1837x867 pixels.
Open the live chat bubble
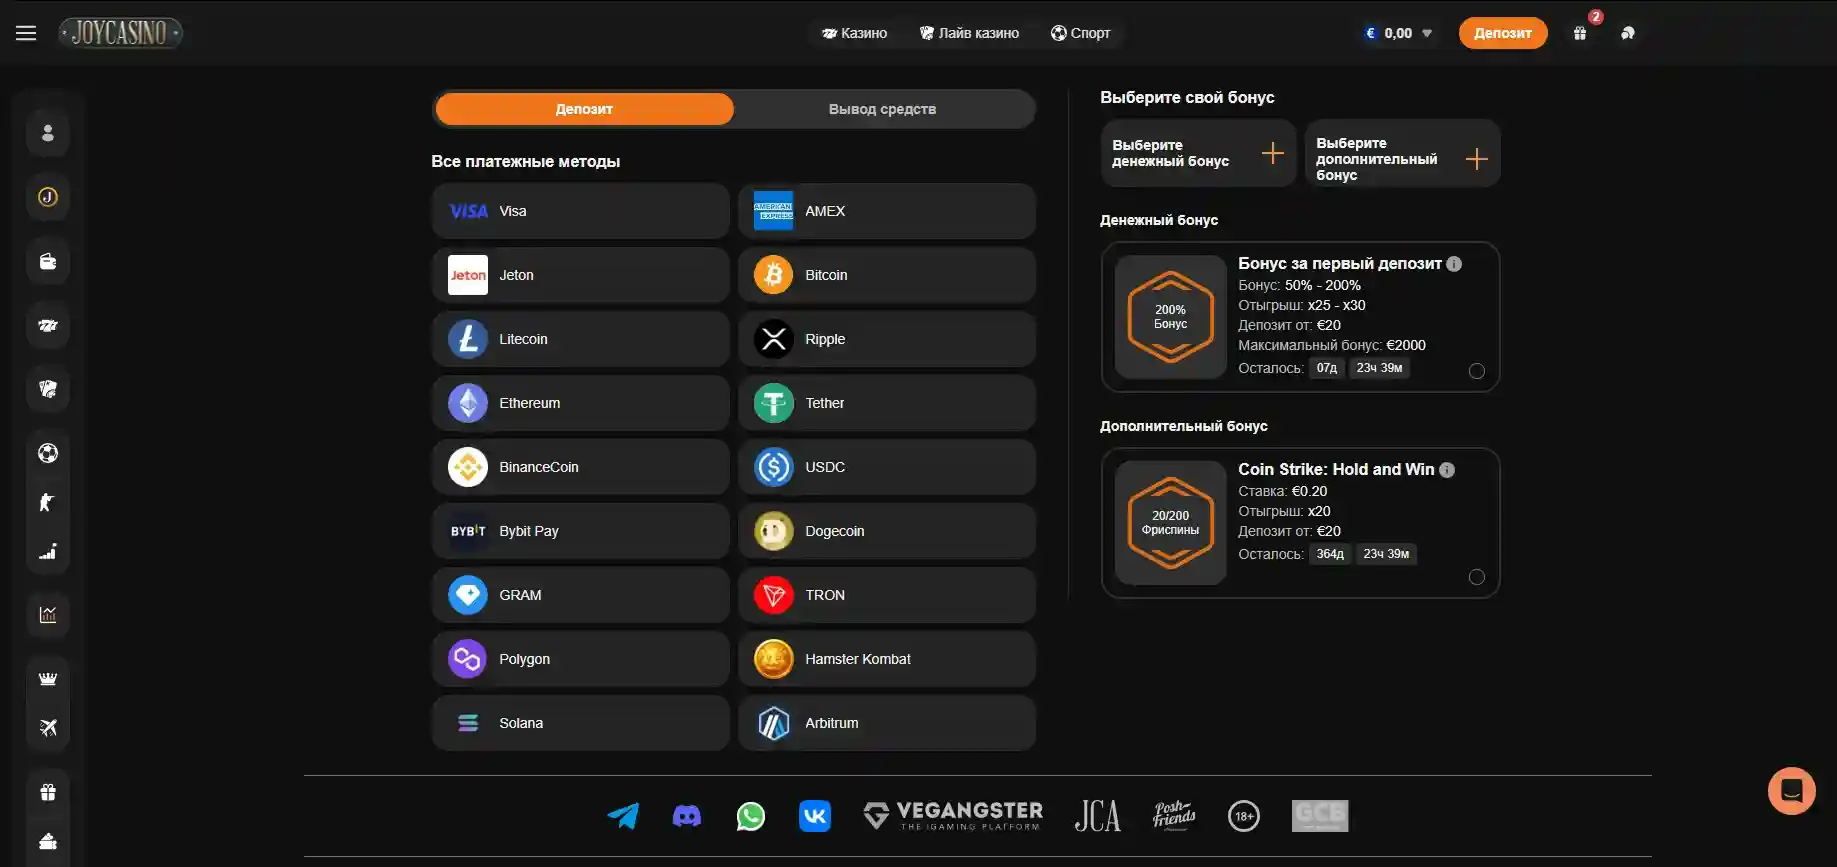tap(1792, 791)
